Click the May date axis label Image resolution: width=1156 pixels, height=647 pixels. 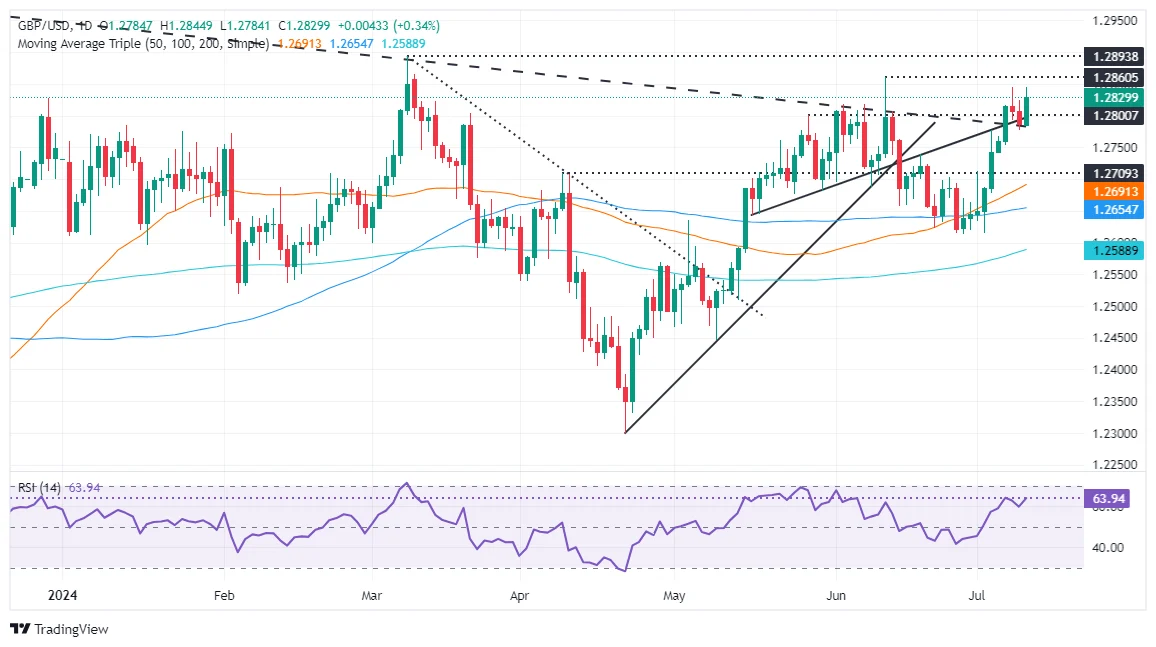pos(674,595)
